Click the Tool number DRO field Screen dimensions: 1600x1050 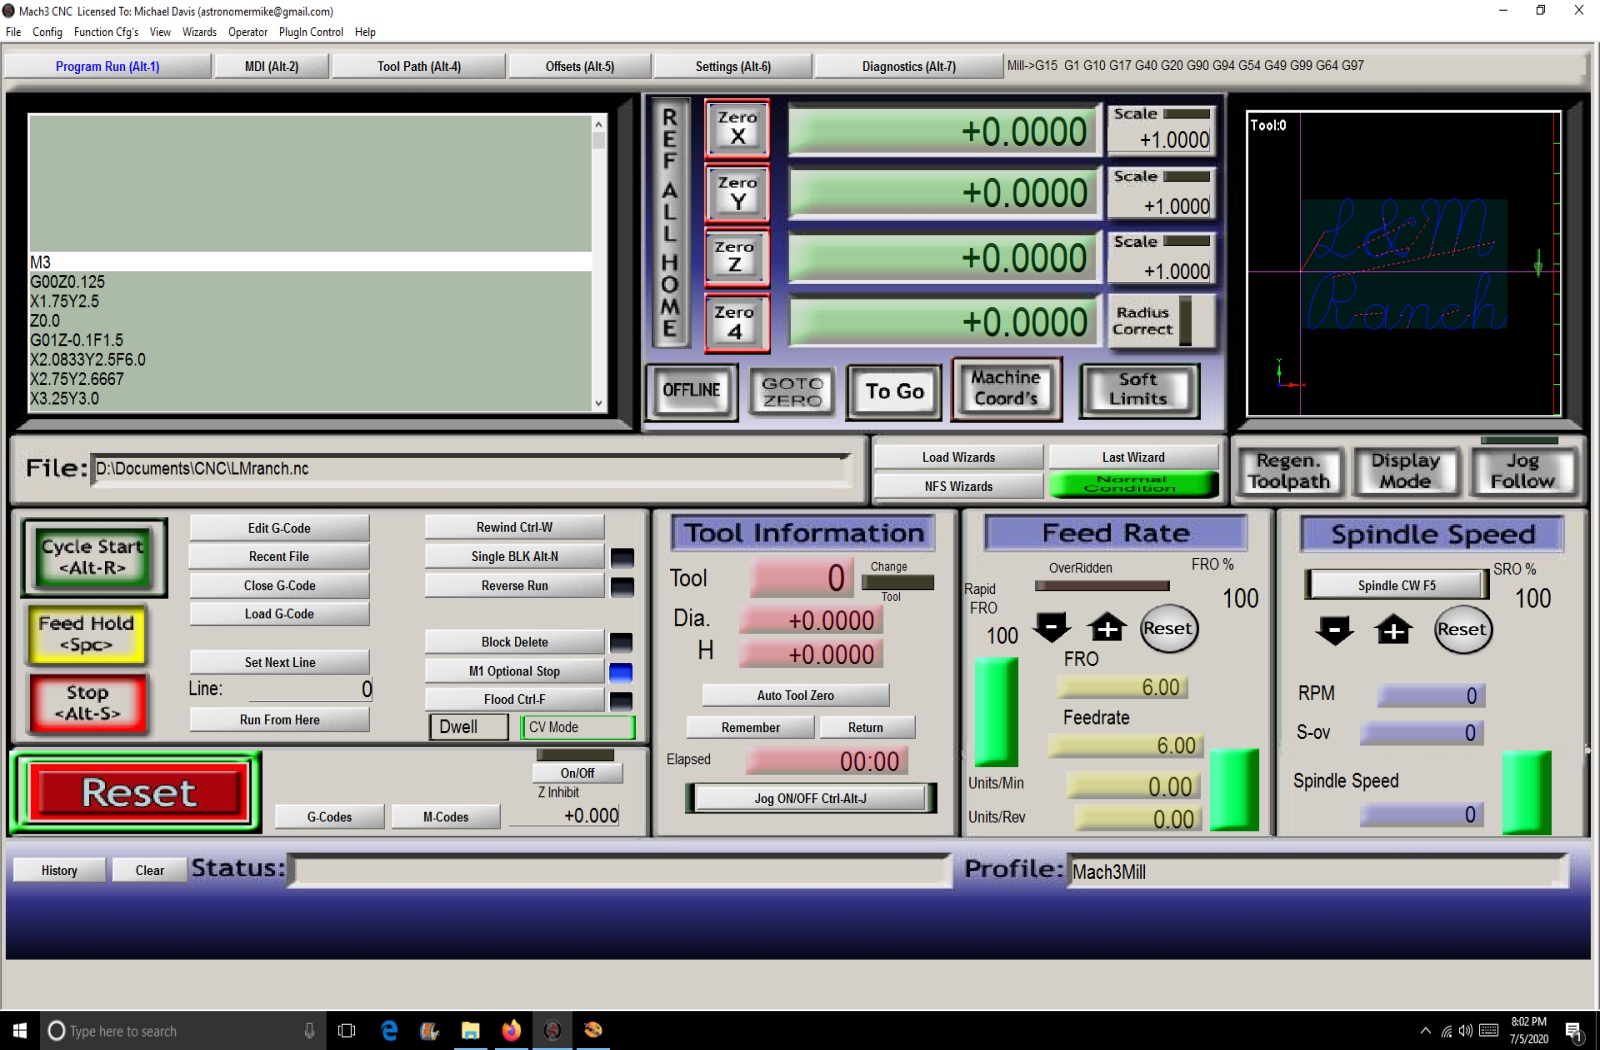coord(802,578)
